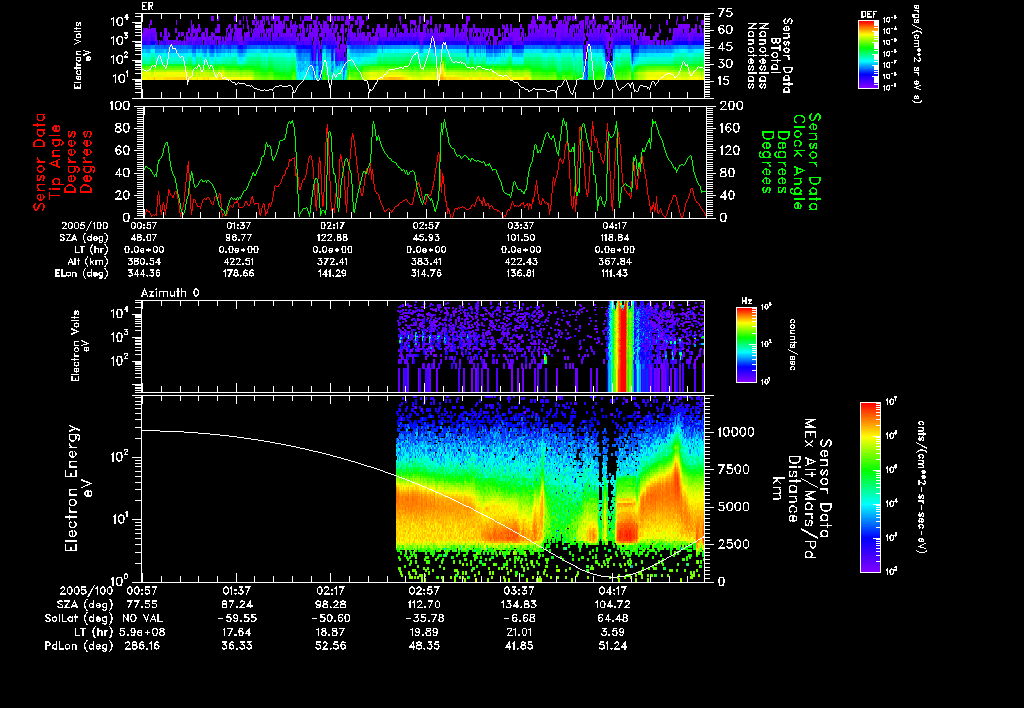Click the bottom electron flux color bar
This screenshot has width=1024, height=708.
coord(870,486)
